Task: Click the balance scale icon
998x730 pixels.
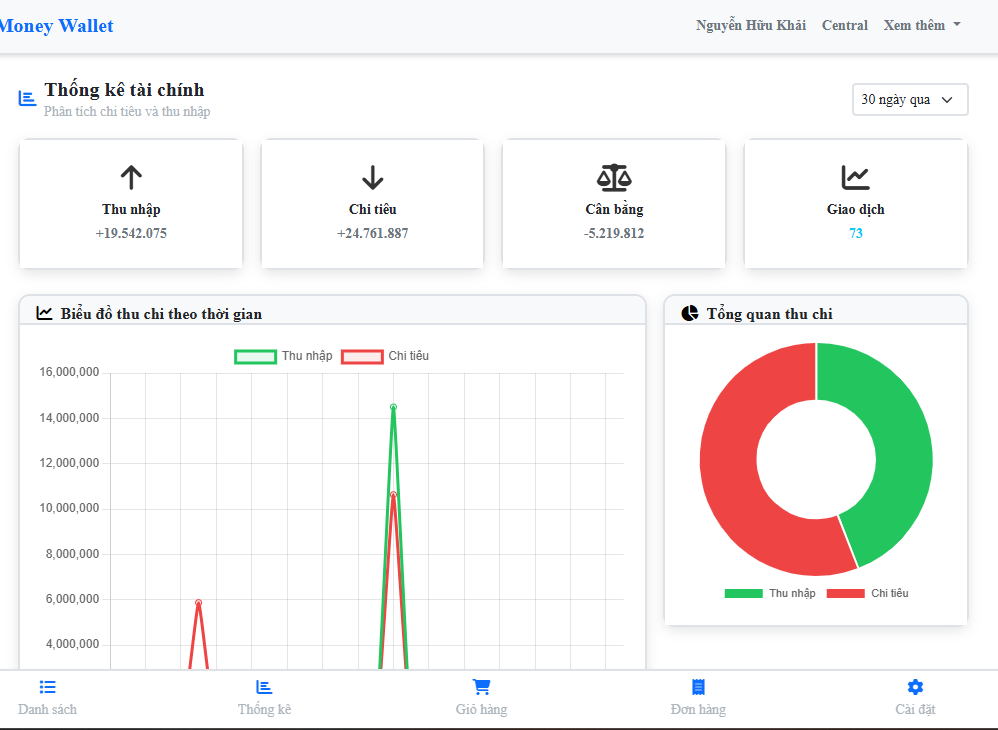Action: [x=614, y=178]
